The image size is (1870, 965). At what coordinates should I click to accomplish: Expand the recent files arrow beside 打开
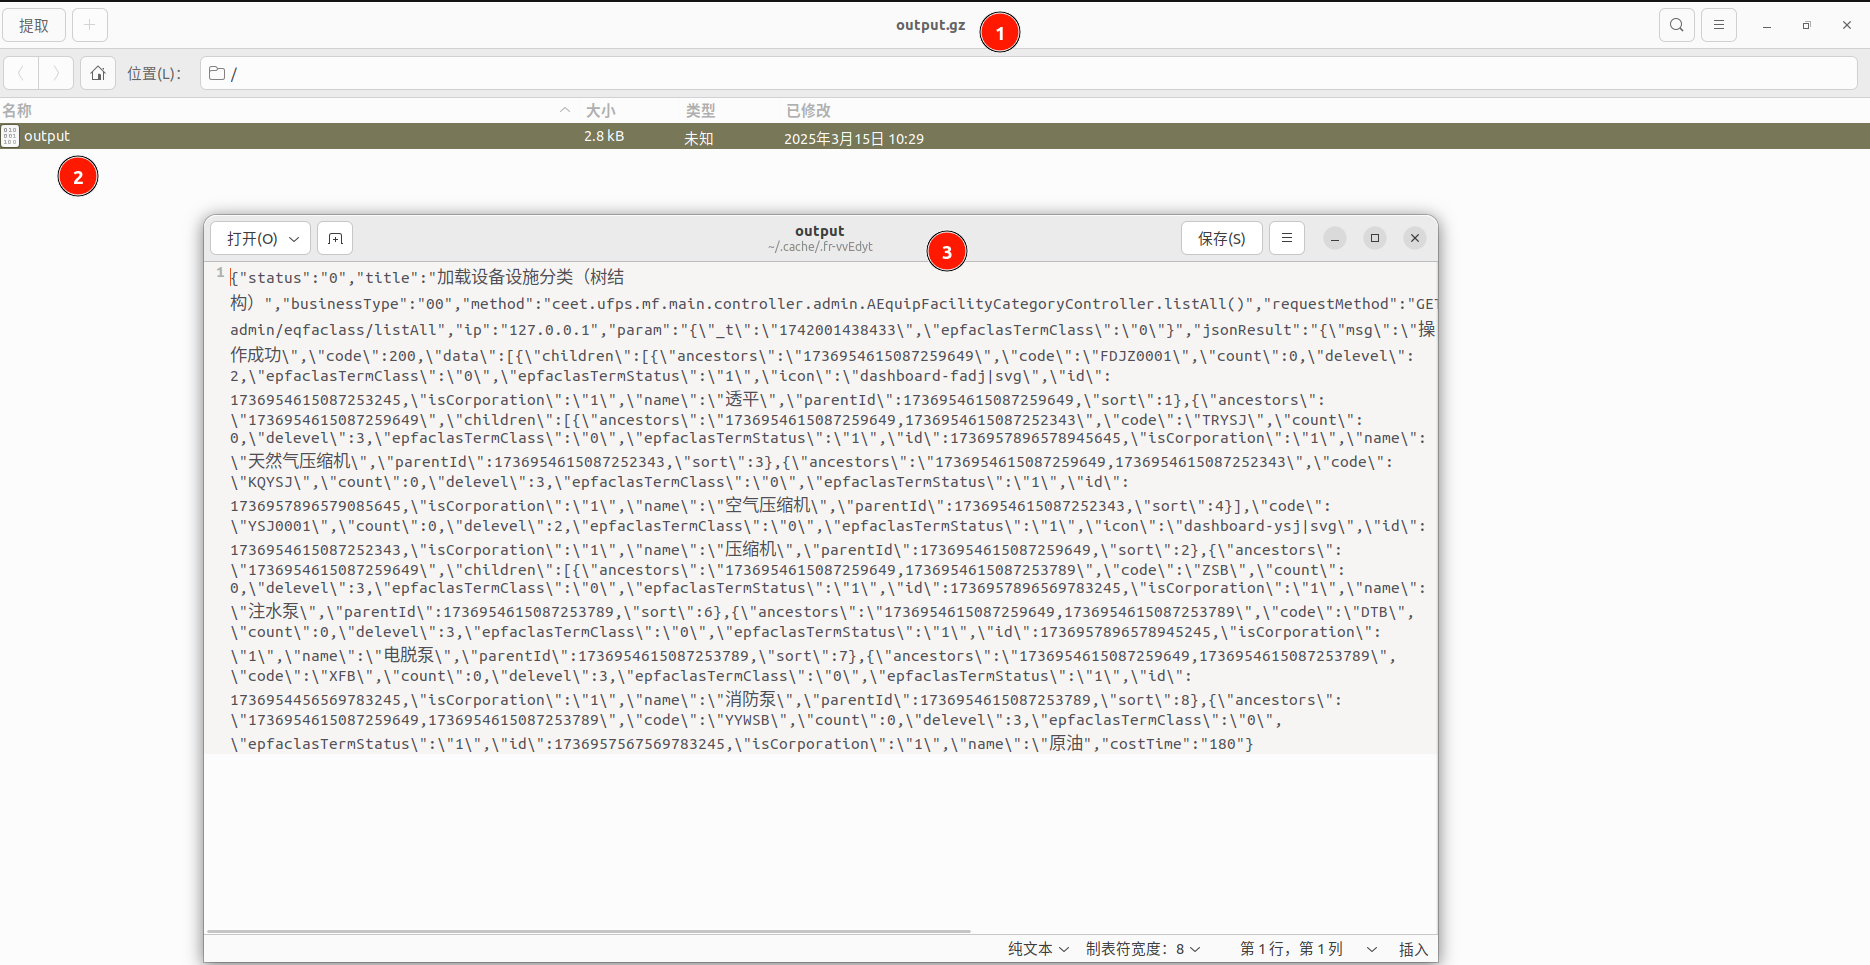point(294,238)
